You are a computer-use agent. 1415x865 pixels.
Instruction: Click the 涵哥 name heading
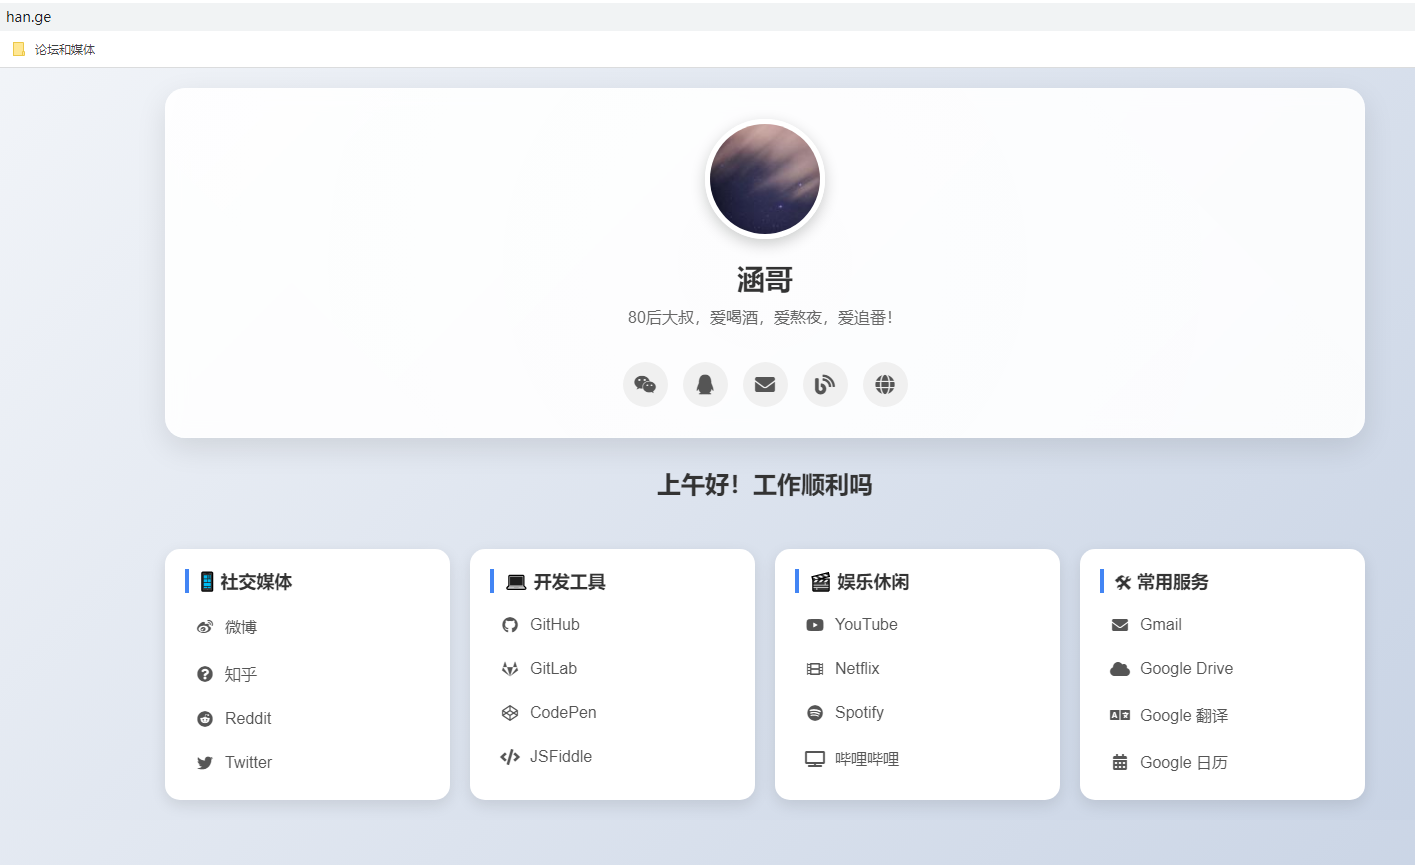click(765, 280)
